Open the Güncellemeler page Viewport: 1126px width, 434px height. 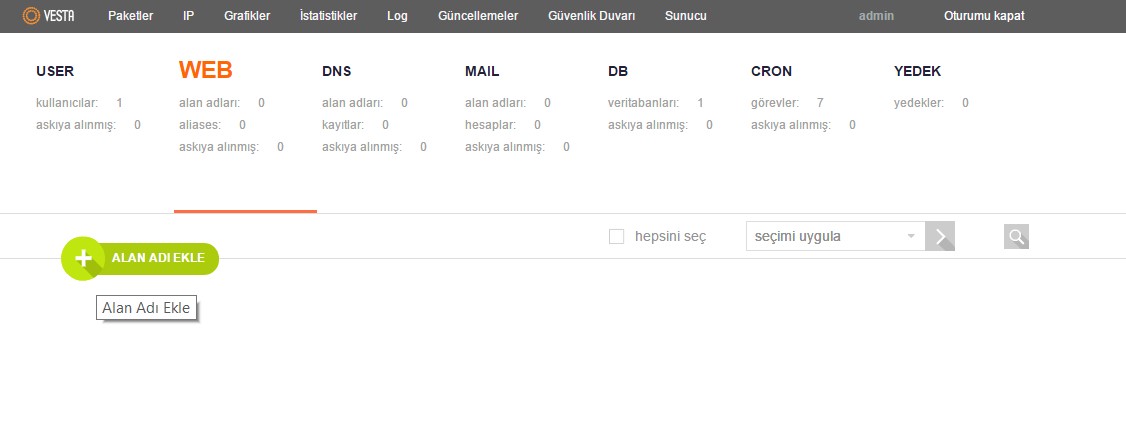click(x=478, y=16)
